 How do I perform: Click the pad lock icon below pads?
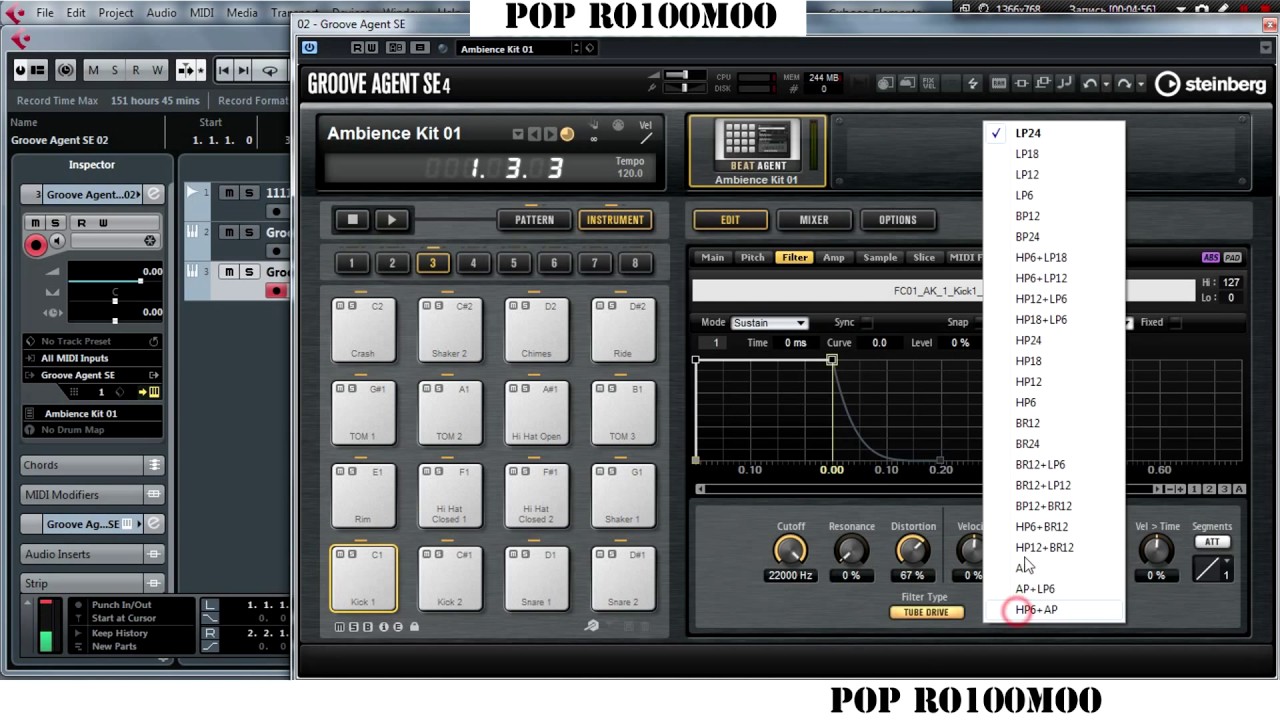414,627
